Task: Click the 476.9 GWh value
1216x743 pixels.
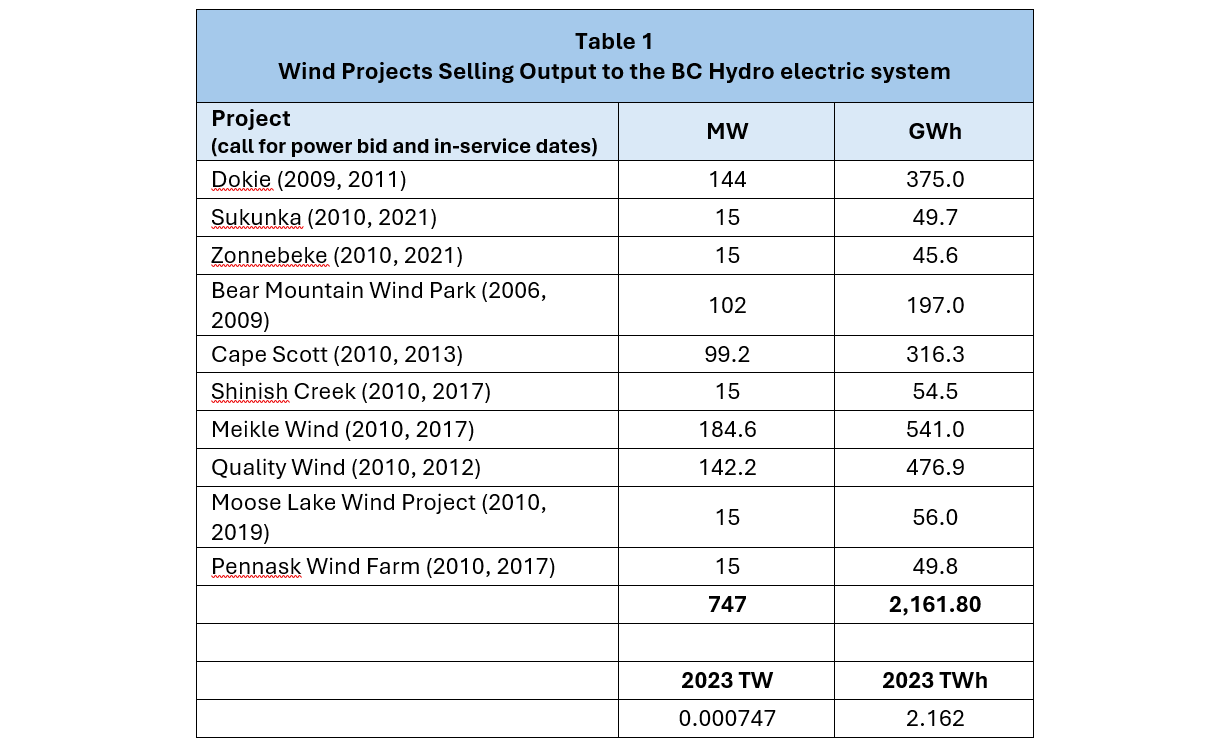Action: [934, 468]
